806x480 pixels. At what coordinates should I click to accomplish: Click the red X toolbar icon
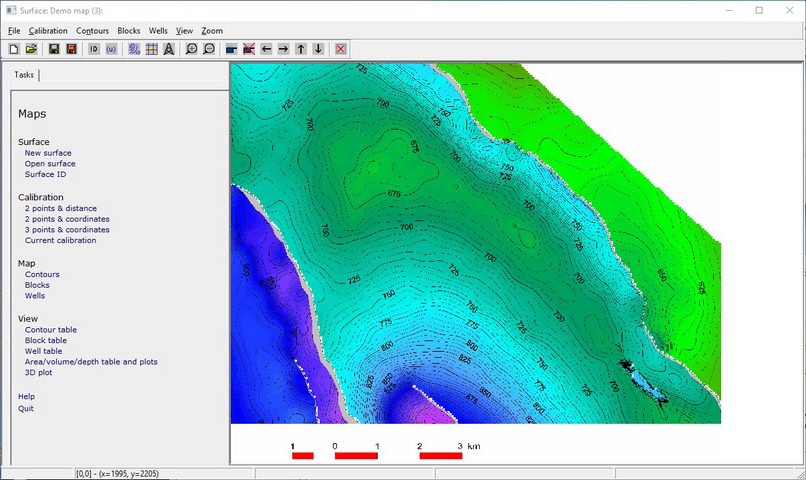coord(341,49)
